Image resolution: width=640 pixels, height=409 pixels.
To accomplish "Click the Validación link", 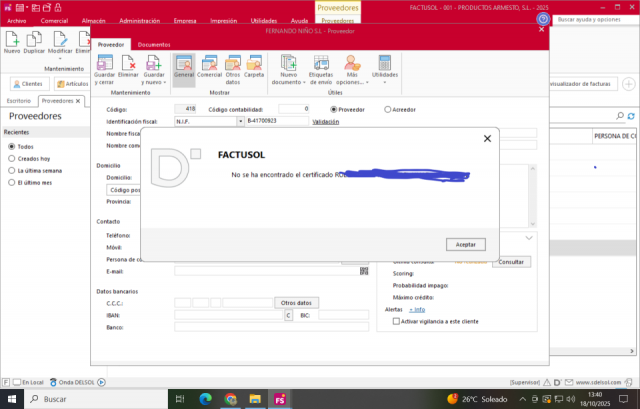I will 326,122.
